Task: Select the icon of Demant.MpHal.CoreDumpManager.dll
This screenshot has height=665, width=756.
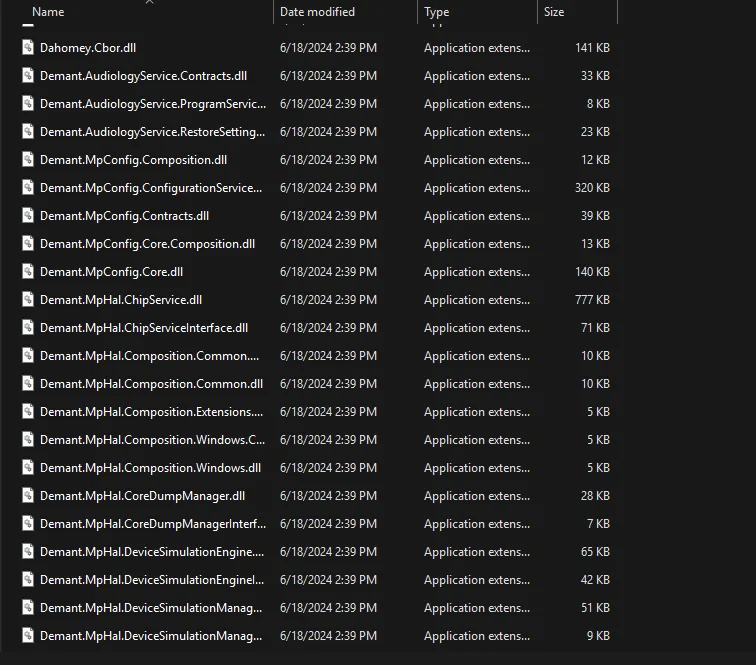Action: [x=28, y=495]
